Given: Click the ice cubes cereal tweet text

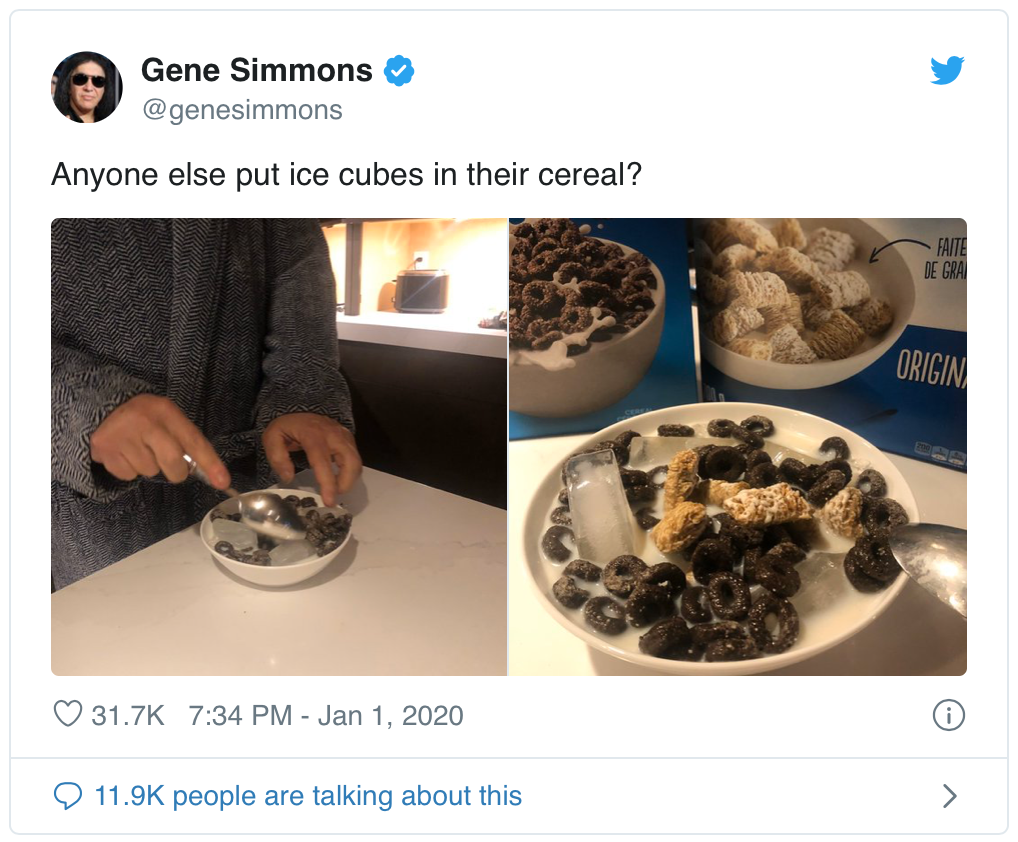Looking at the screenshot, I should (x=347, y=174).
